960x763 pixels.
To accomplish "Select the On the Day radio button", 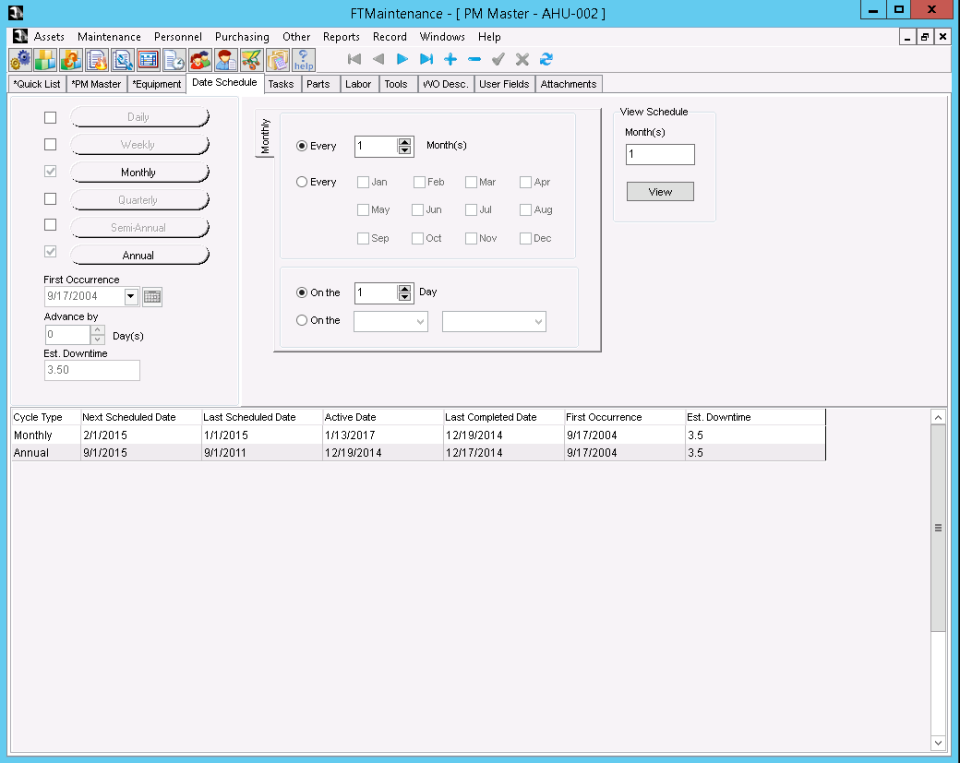I will point(301,293).
